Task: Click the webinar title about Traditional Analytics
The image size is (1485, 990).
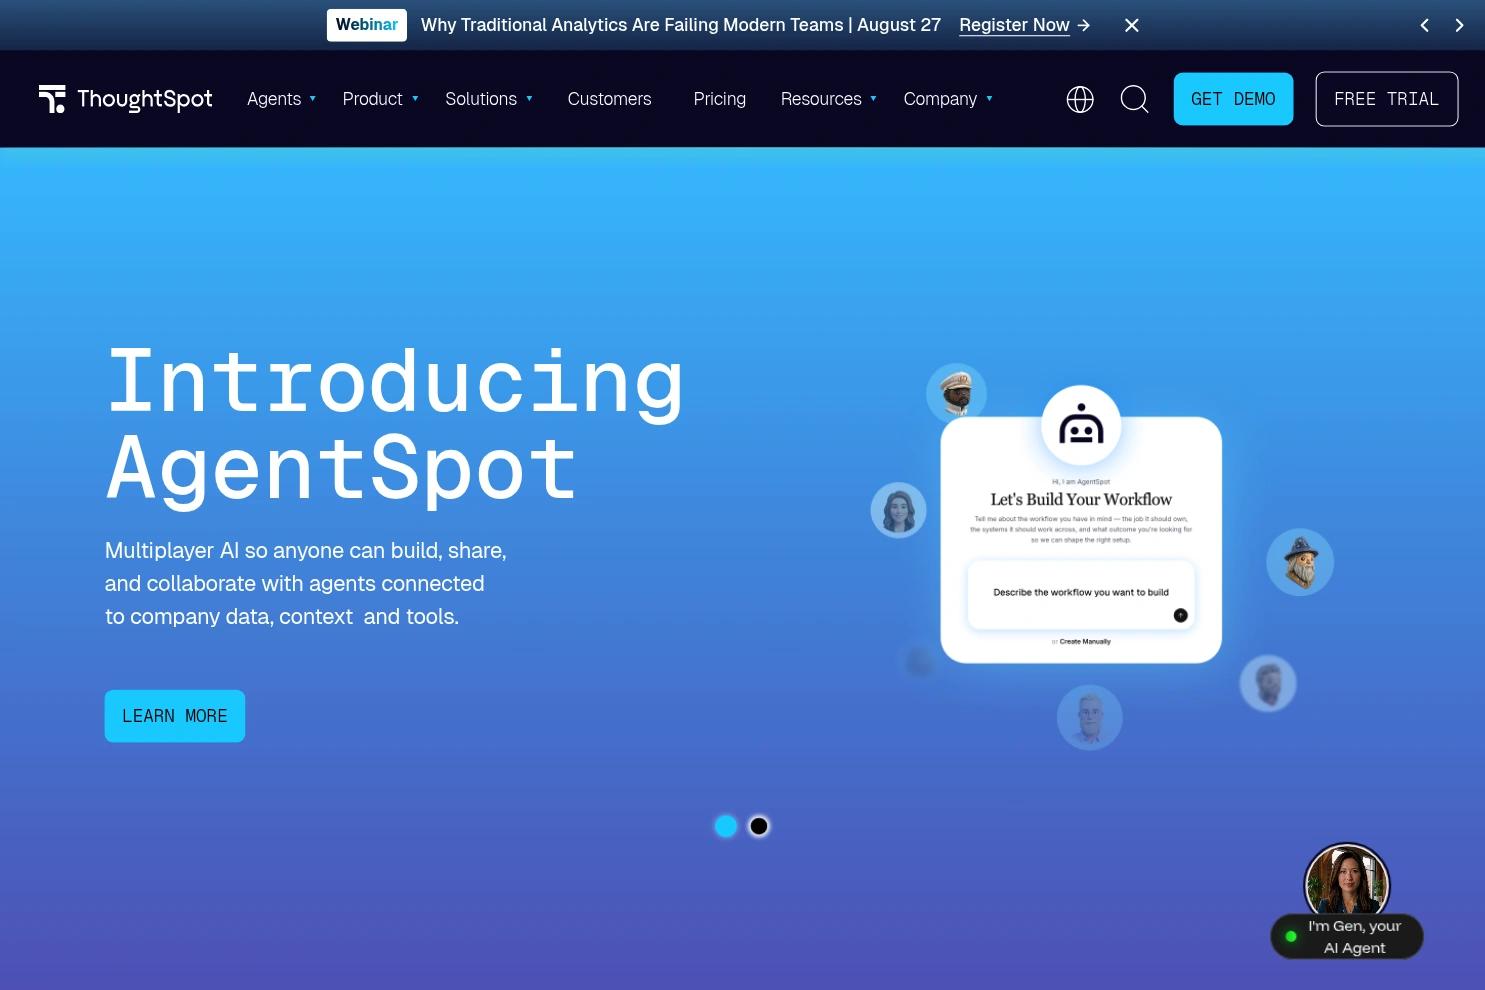Action: [681, 25]
